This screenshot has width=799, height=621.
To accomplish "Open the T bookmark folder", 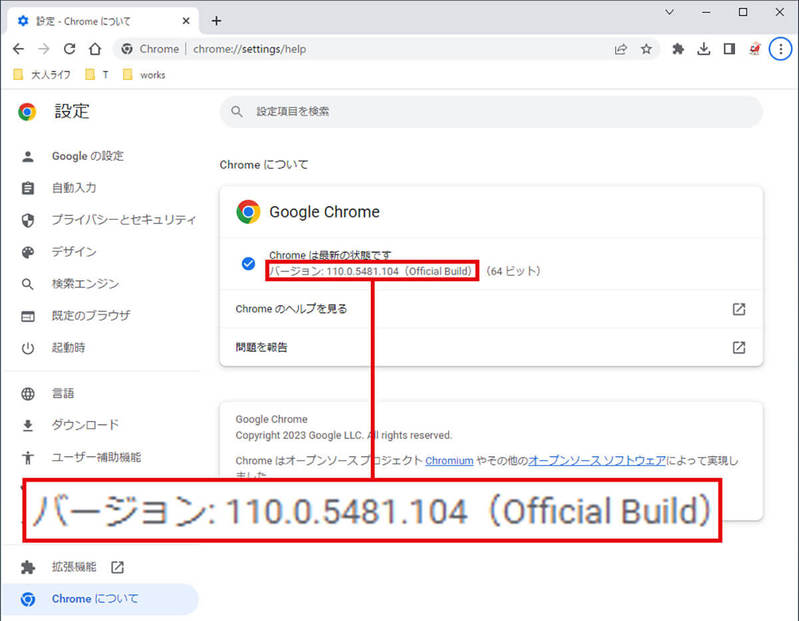I will click(x=97, y=75).
